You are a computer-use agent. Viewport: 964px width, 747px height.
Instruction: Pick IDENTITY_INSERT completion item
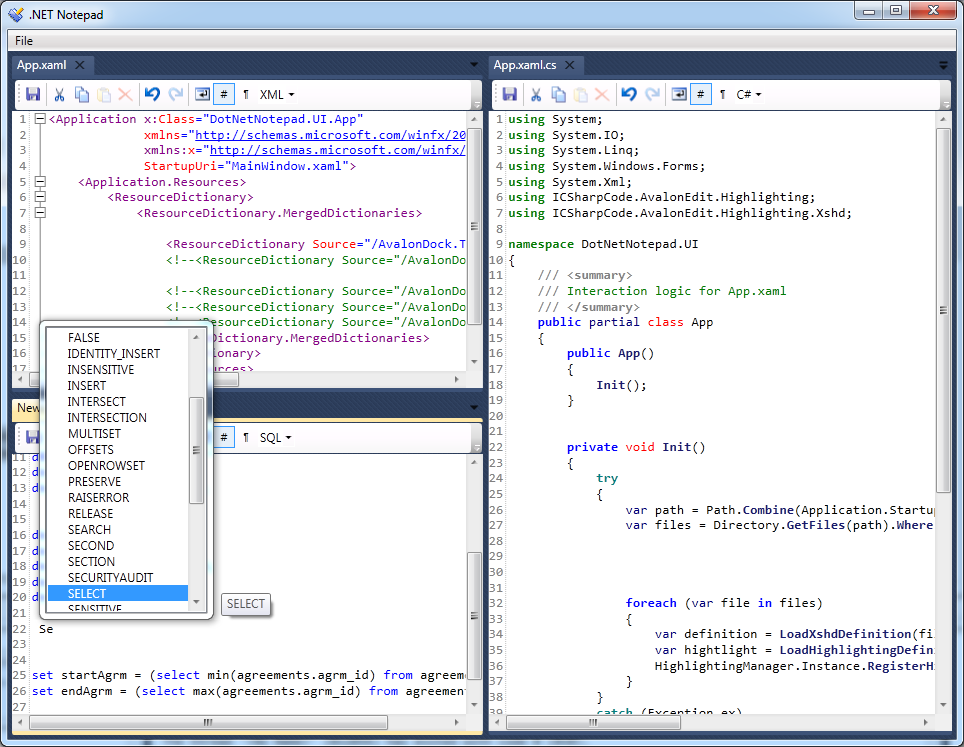pos(118,354)
